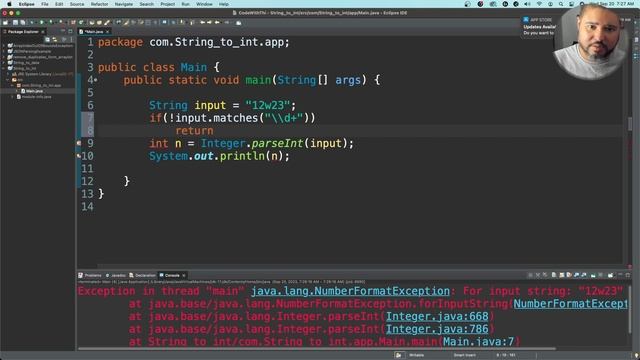
Task: Open the Refactor menu
Action: [99, 4]
